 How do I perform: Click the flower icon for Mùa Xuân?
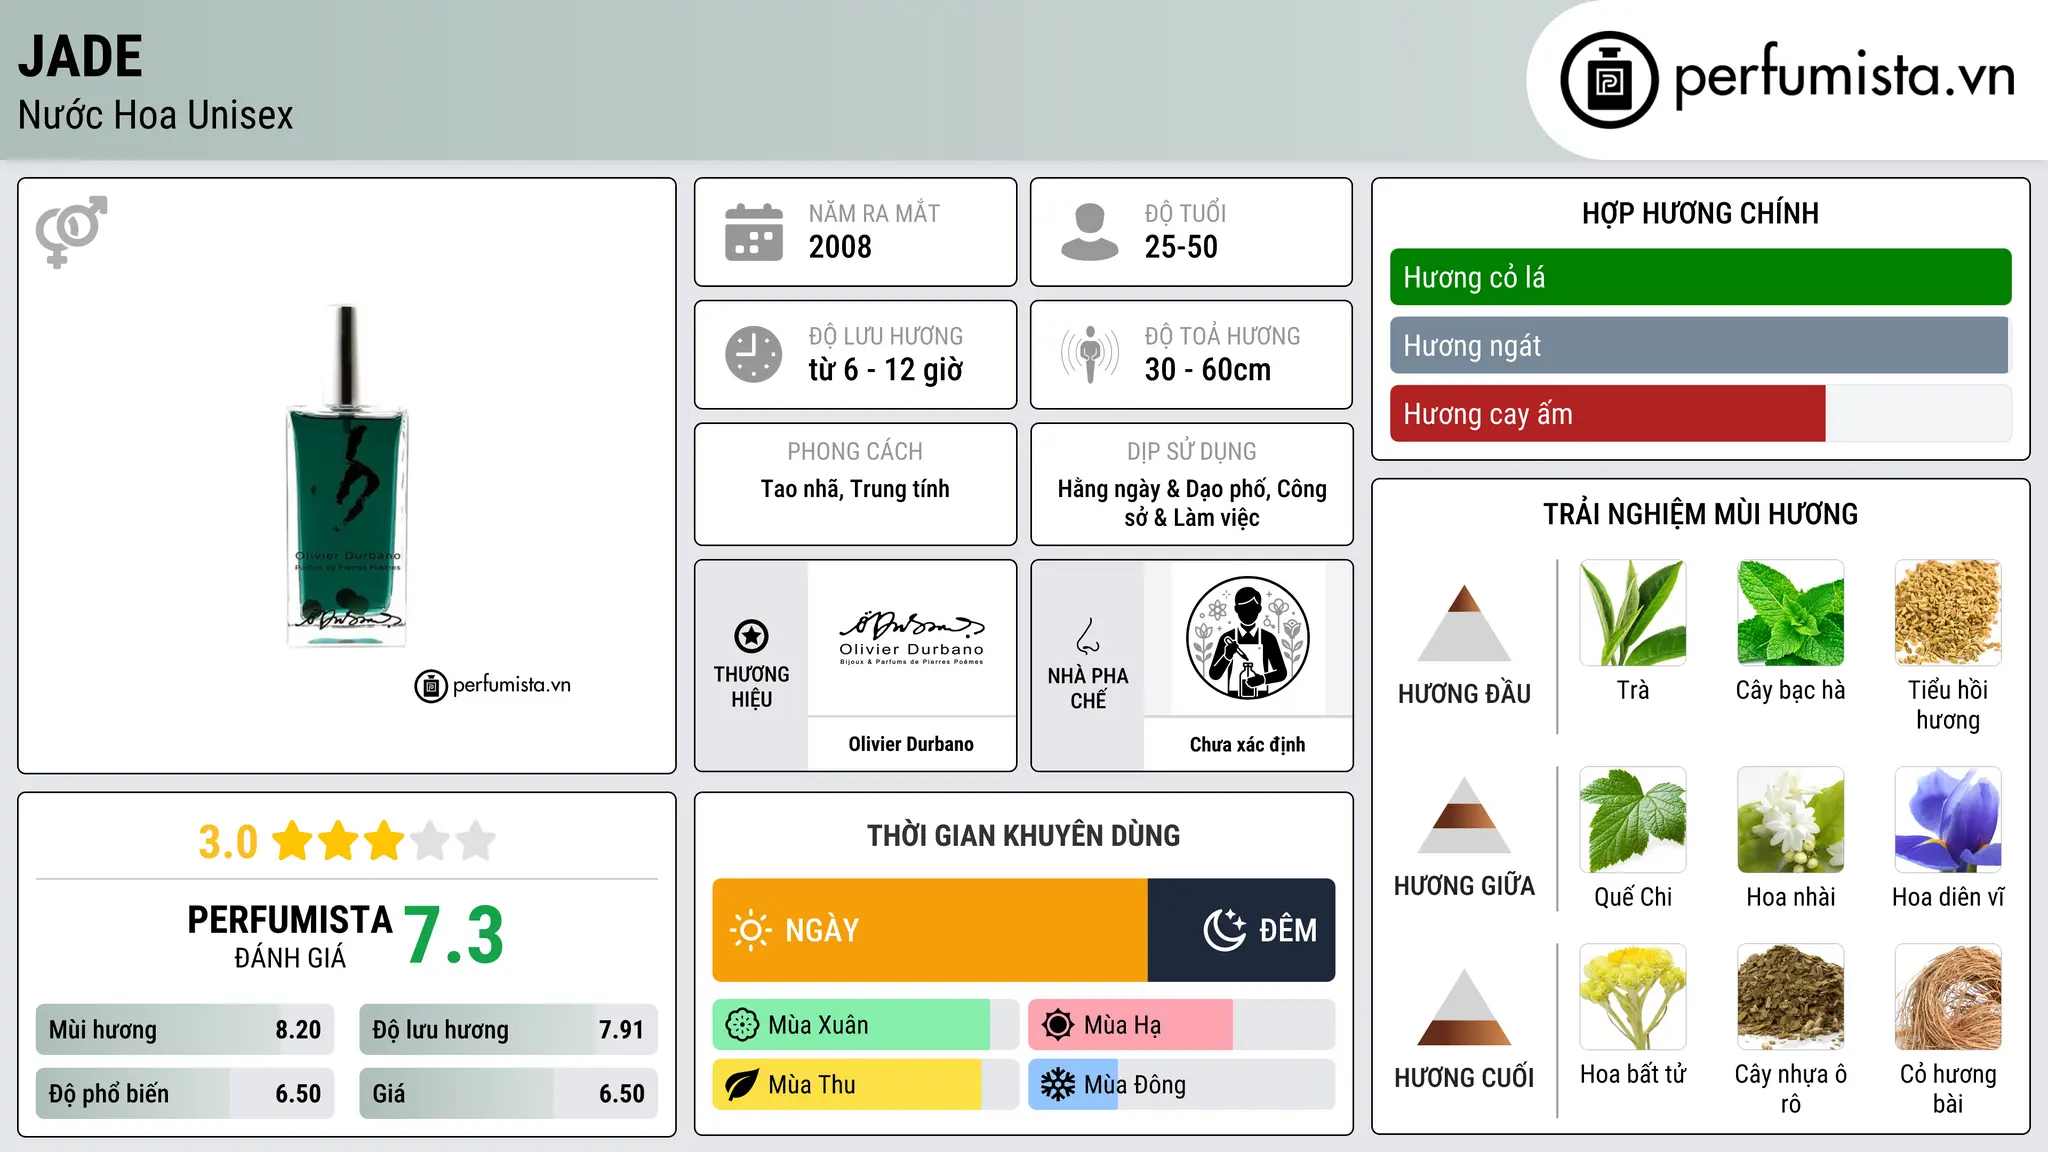point(742,1025)
